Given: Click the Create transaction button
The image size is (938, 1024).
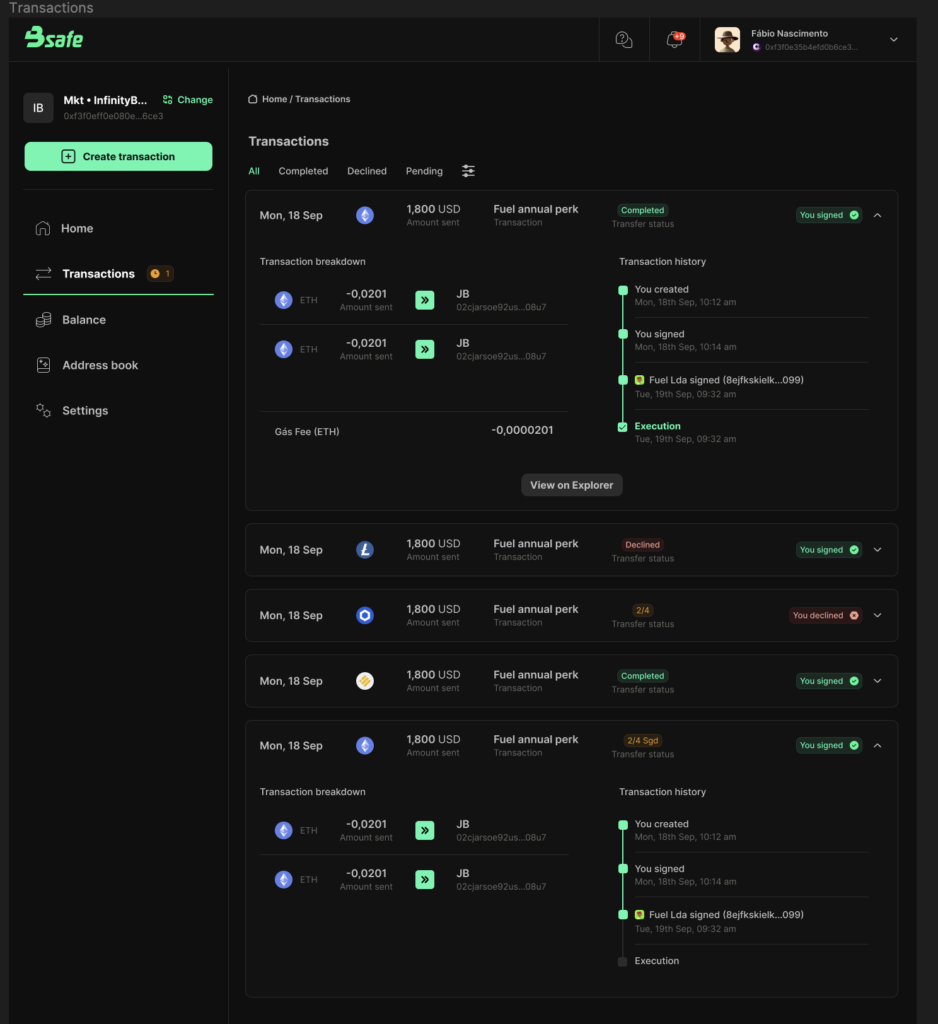Looking at the screenshot, I should click(x=118, y=156).
